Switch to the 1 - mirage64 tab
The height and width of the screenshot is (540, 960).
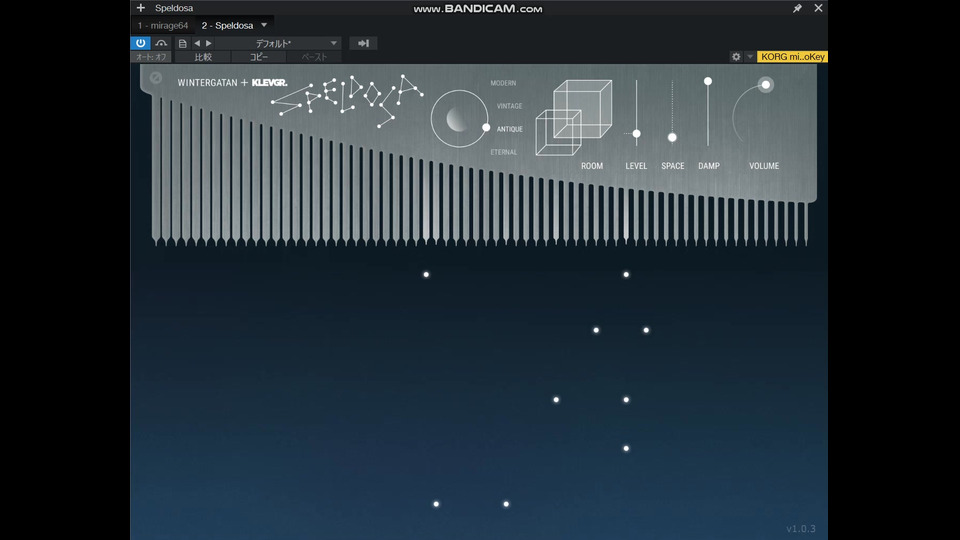click(x=163, y=25)
